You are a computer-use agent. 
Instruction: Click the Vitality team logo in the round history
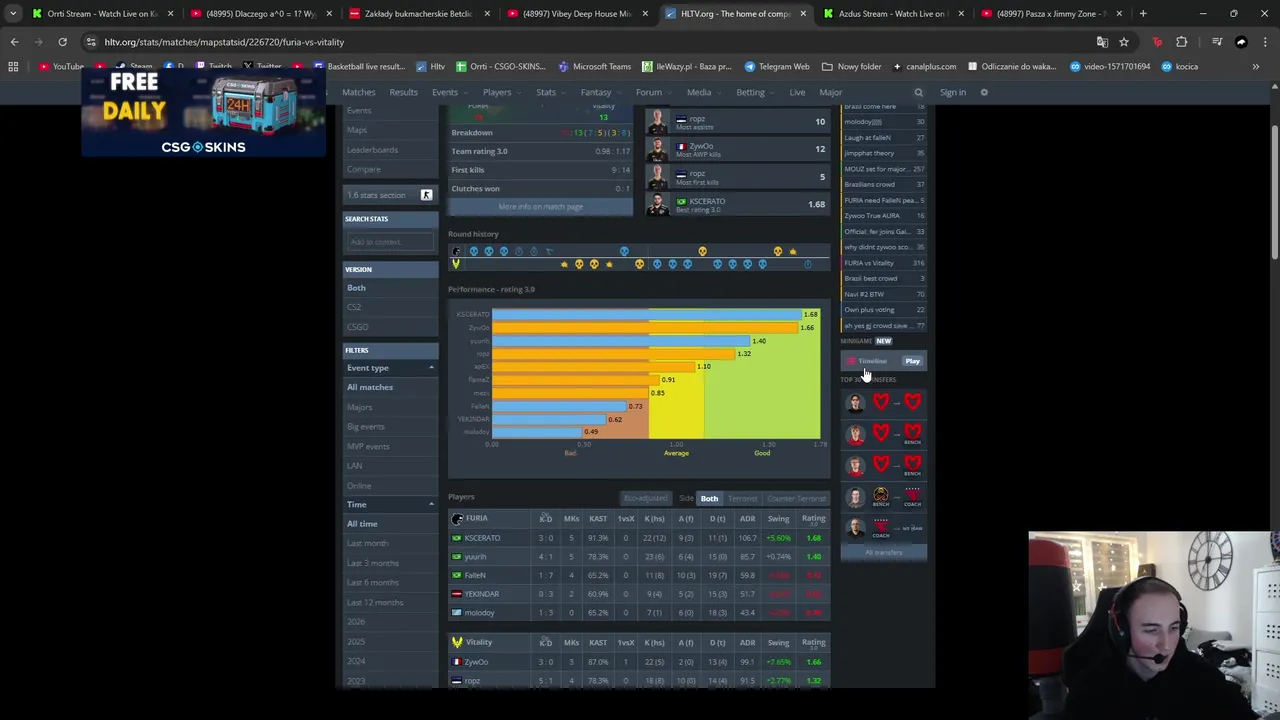point(456,264)
